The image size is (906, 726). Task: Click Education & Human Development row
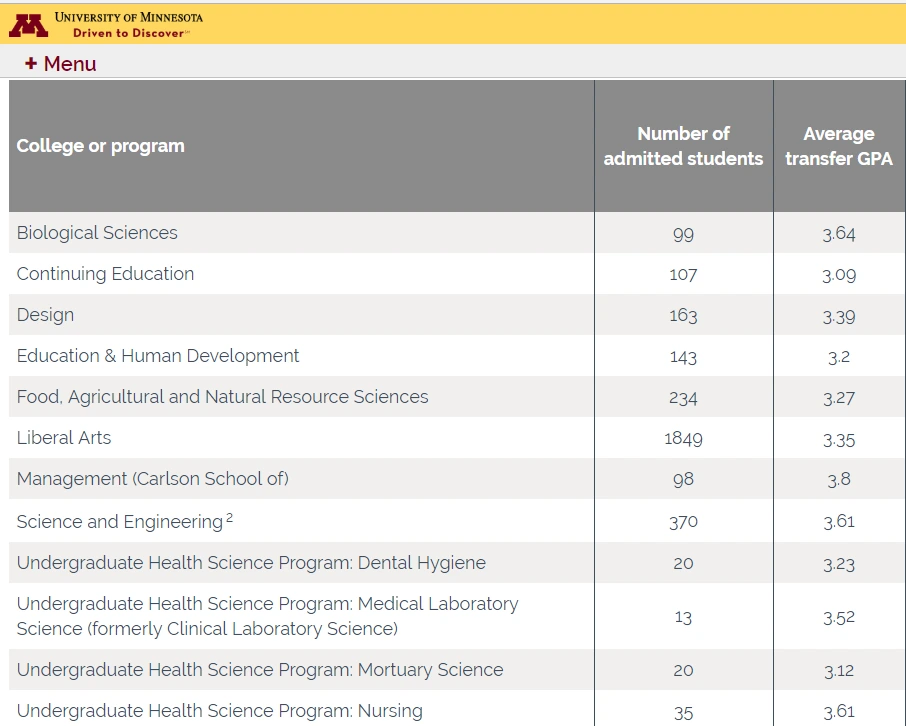tap(158, 356)
